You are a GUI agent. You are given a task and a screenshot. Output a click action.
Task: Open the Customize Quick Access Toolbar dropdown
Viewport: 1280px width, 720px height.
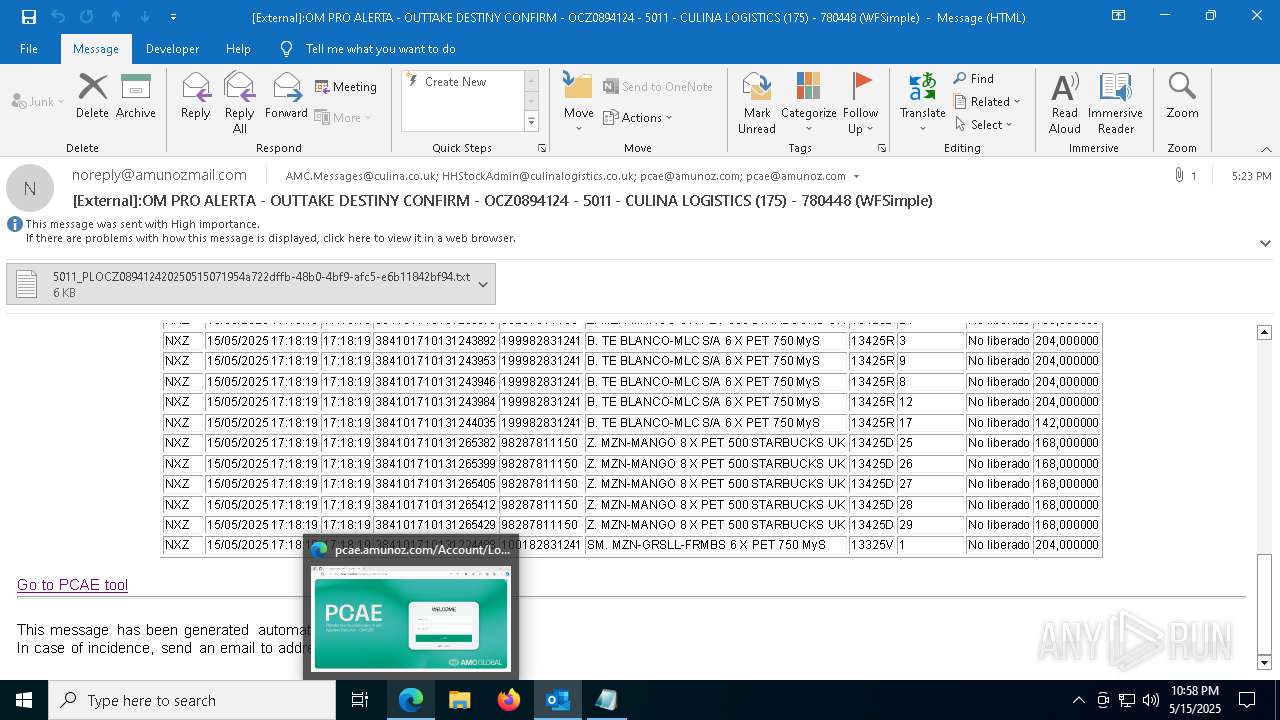click(173, 16)
